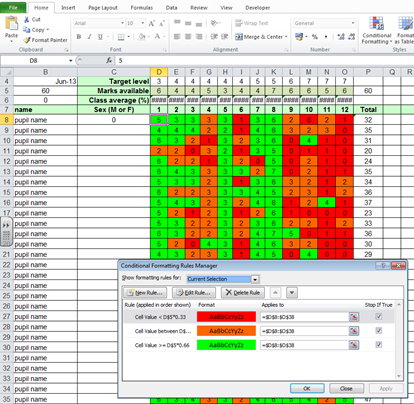414x404 pixels.
Task: Select column D header
Action: coord(159,72)
